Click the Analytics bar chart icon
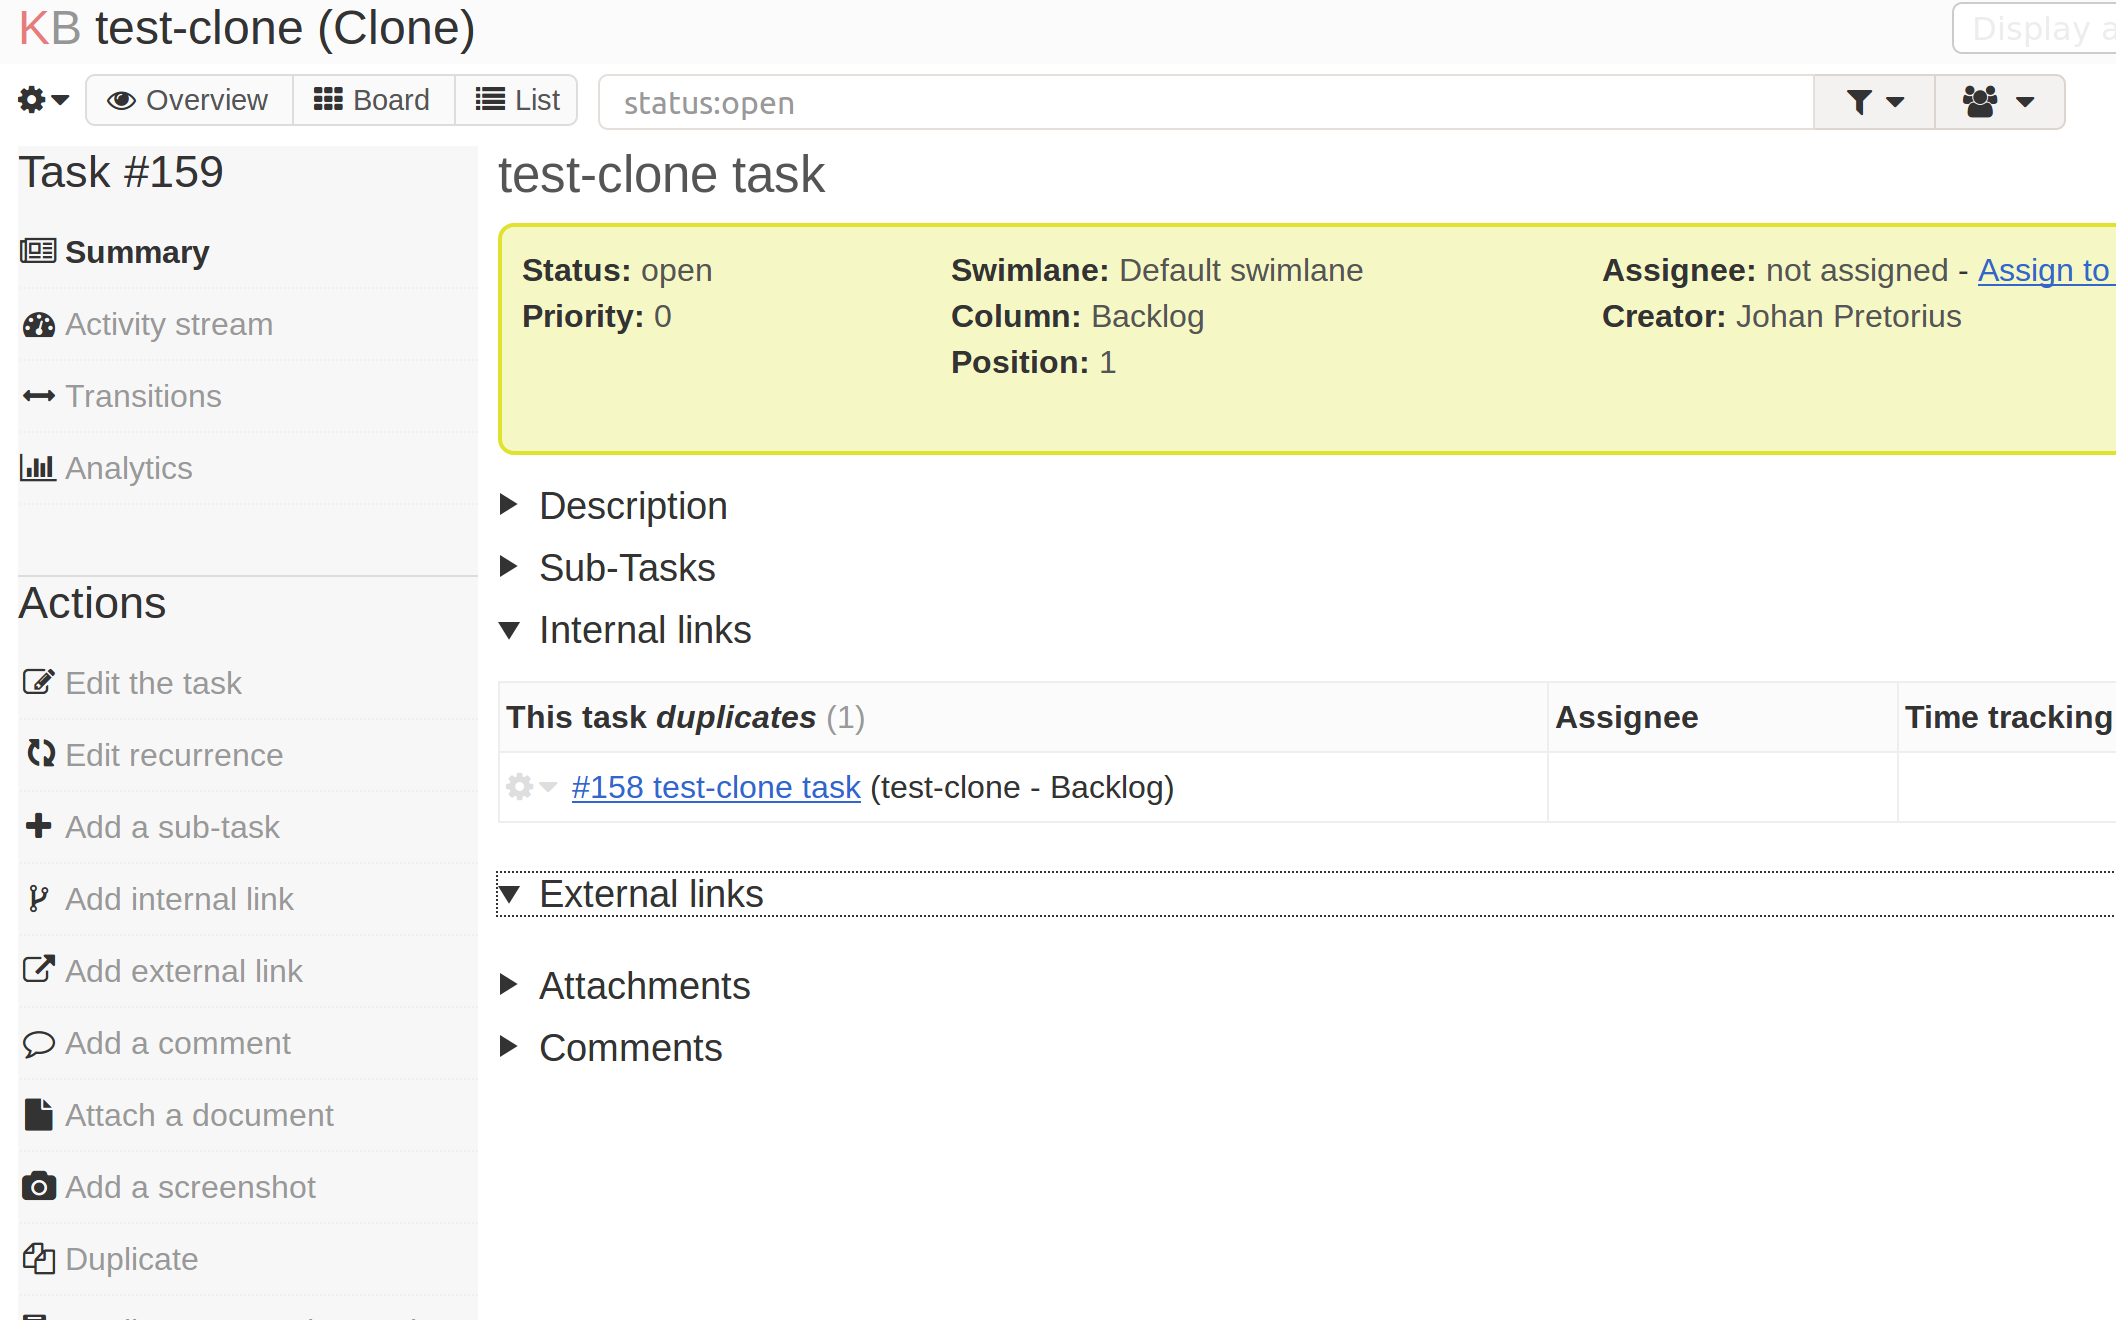 coord(38,467)
